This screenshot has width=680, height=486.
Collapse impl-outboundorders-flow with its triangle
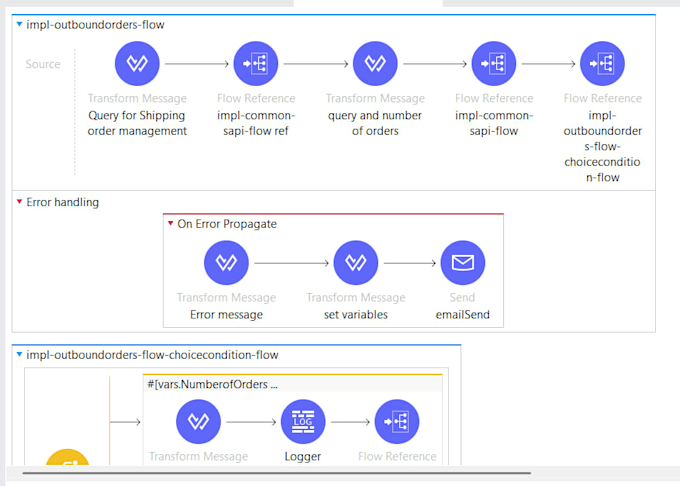(x=19, y=24)
